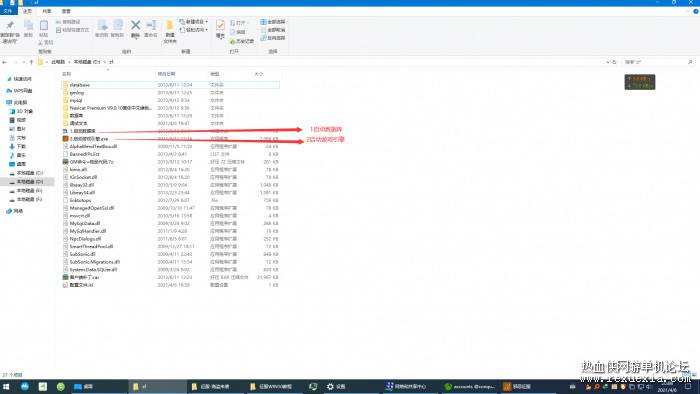Screen dimensions: 700x394
Task: Click the Date modified column header
Action: (x=166, y=74)
